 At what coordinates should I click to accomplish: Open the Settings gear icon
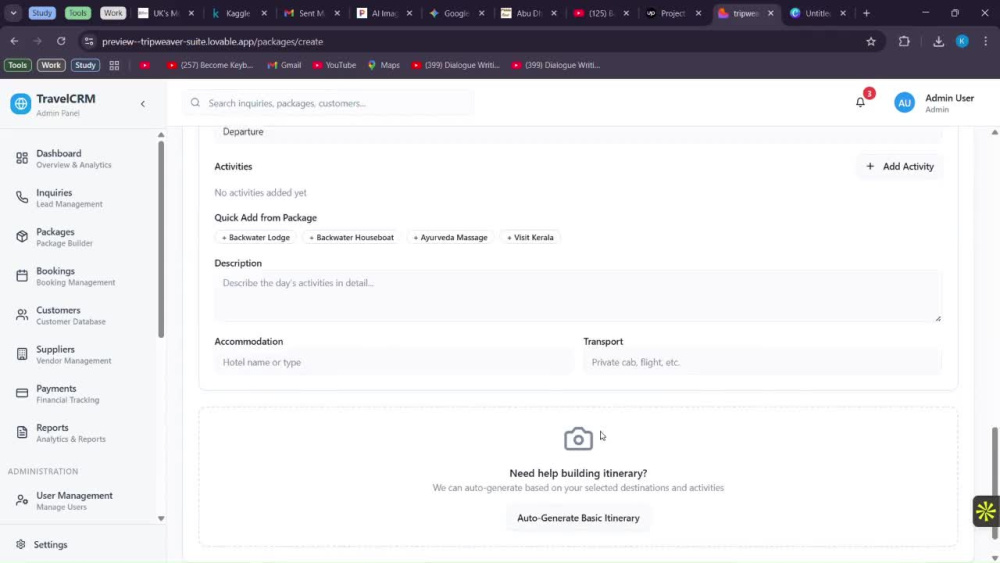tap(20, 545)
